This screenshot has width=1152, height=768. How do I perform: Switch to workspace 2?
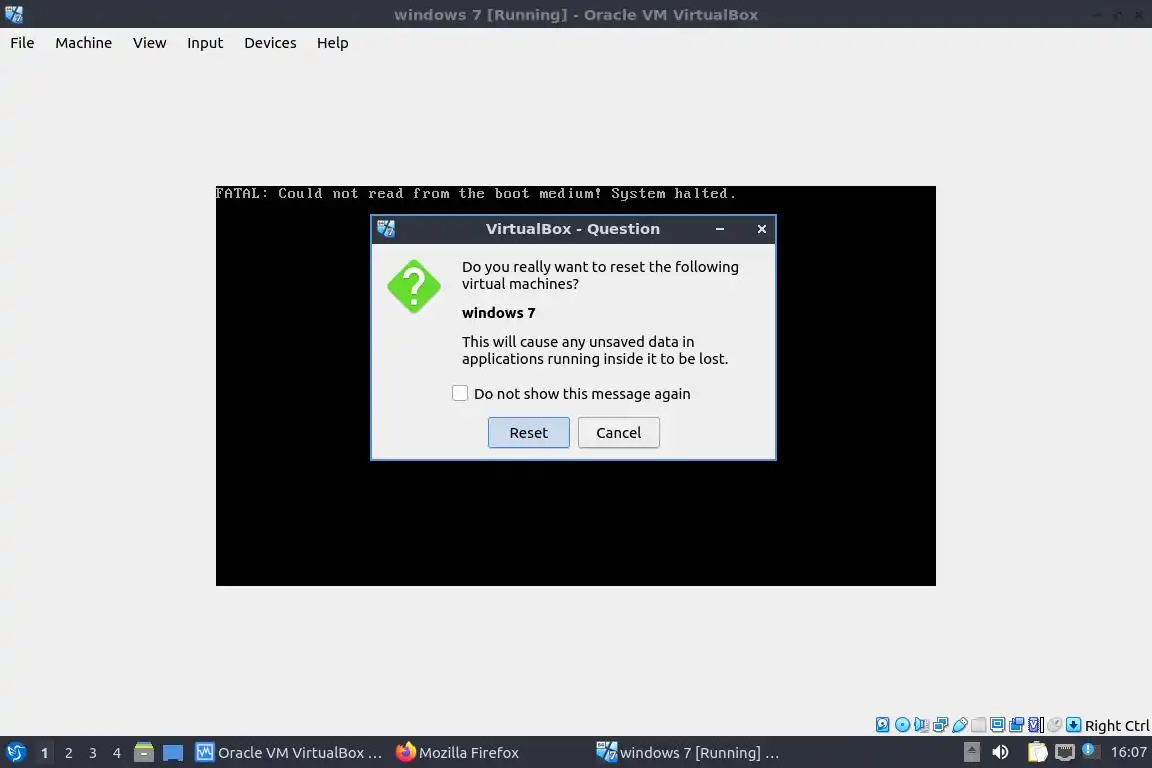point(68,753)
